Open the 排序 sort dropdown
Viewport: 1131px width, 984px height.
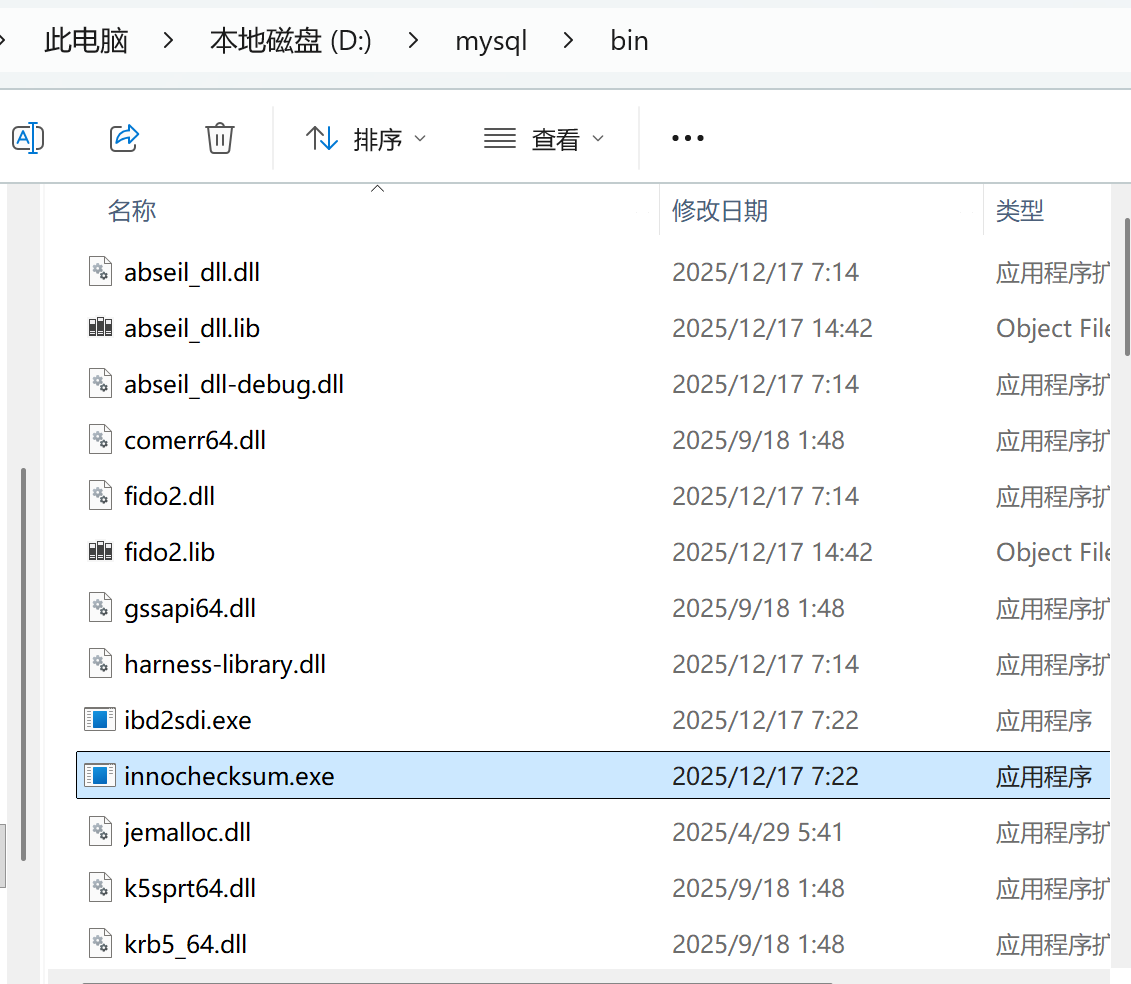pos(366,139)
